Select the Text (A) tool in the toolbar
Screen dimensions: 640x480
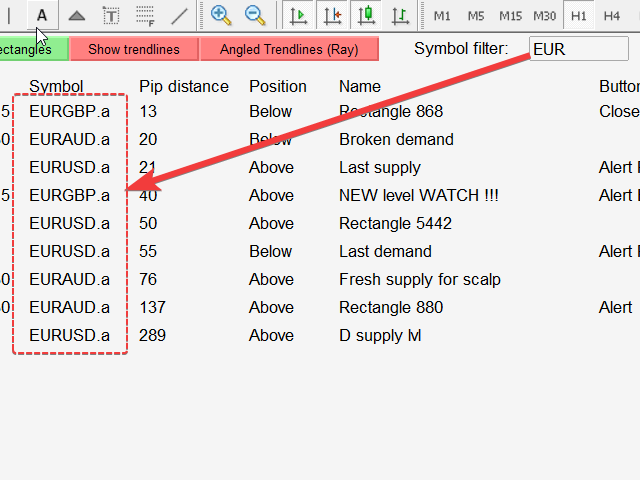pos(42,16)
